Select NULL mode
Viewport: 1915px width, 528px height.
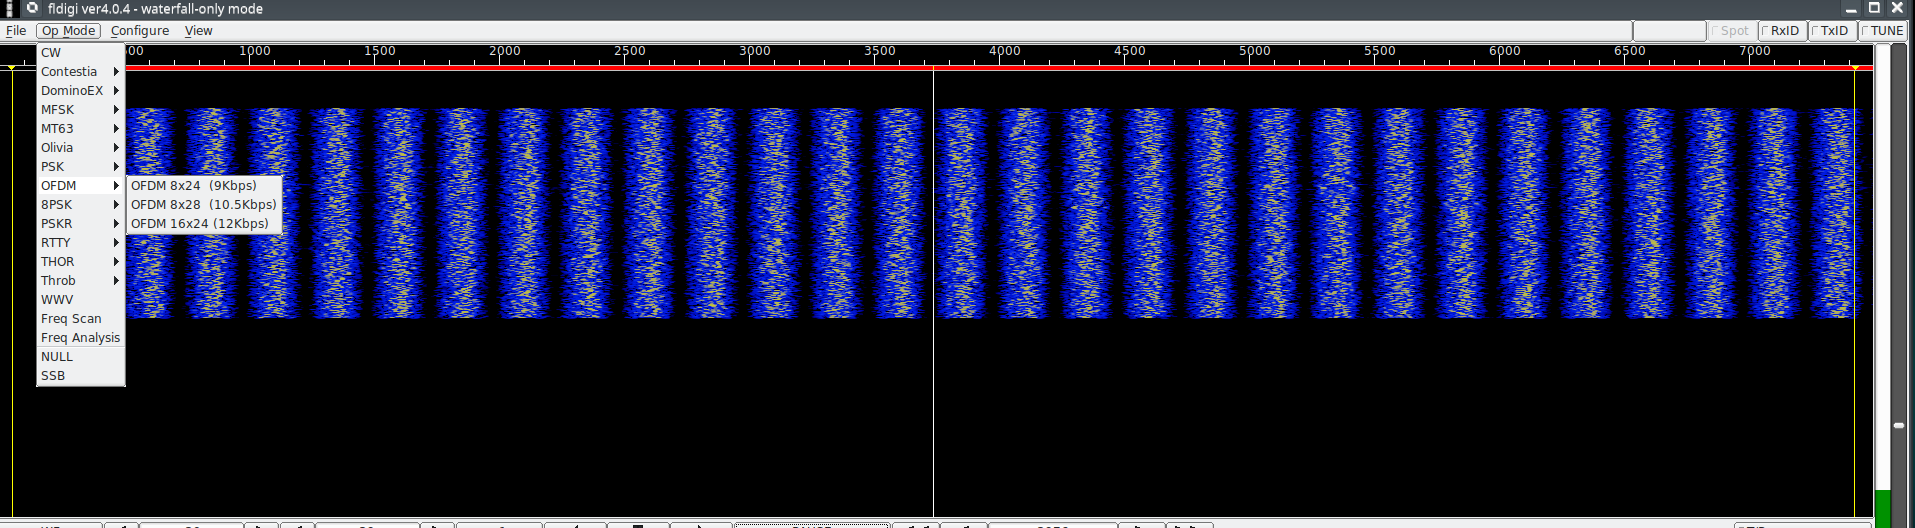pos(81,357)
